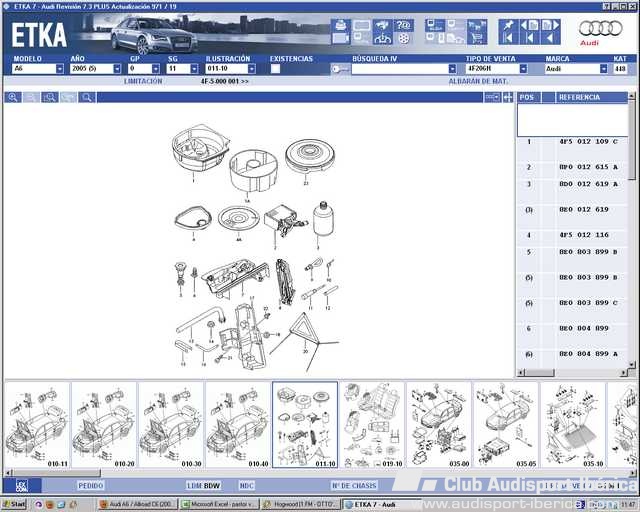Click the key icon next to Búsqueda IV

click(340, 69)
